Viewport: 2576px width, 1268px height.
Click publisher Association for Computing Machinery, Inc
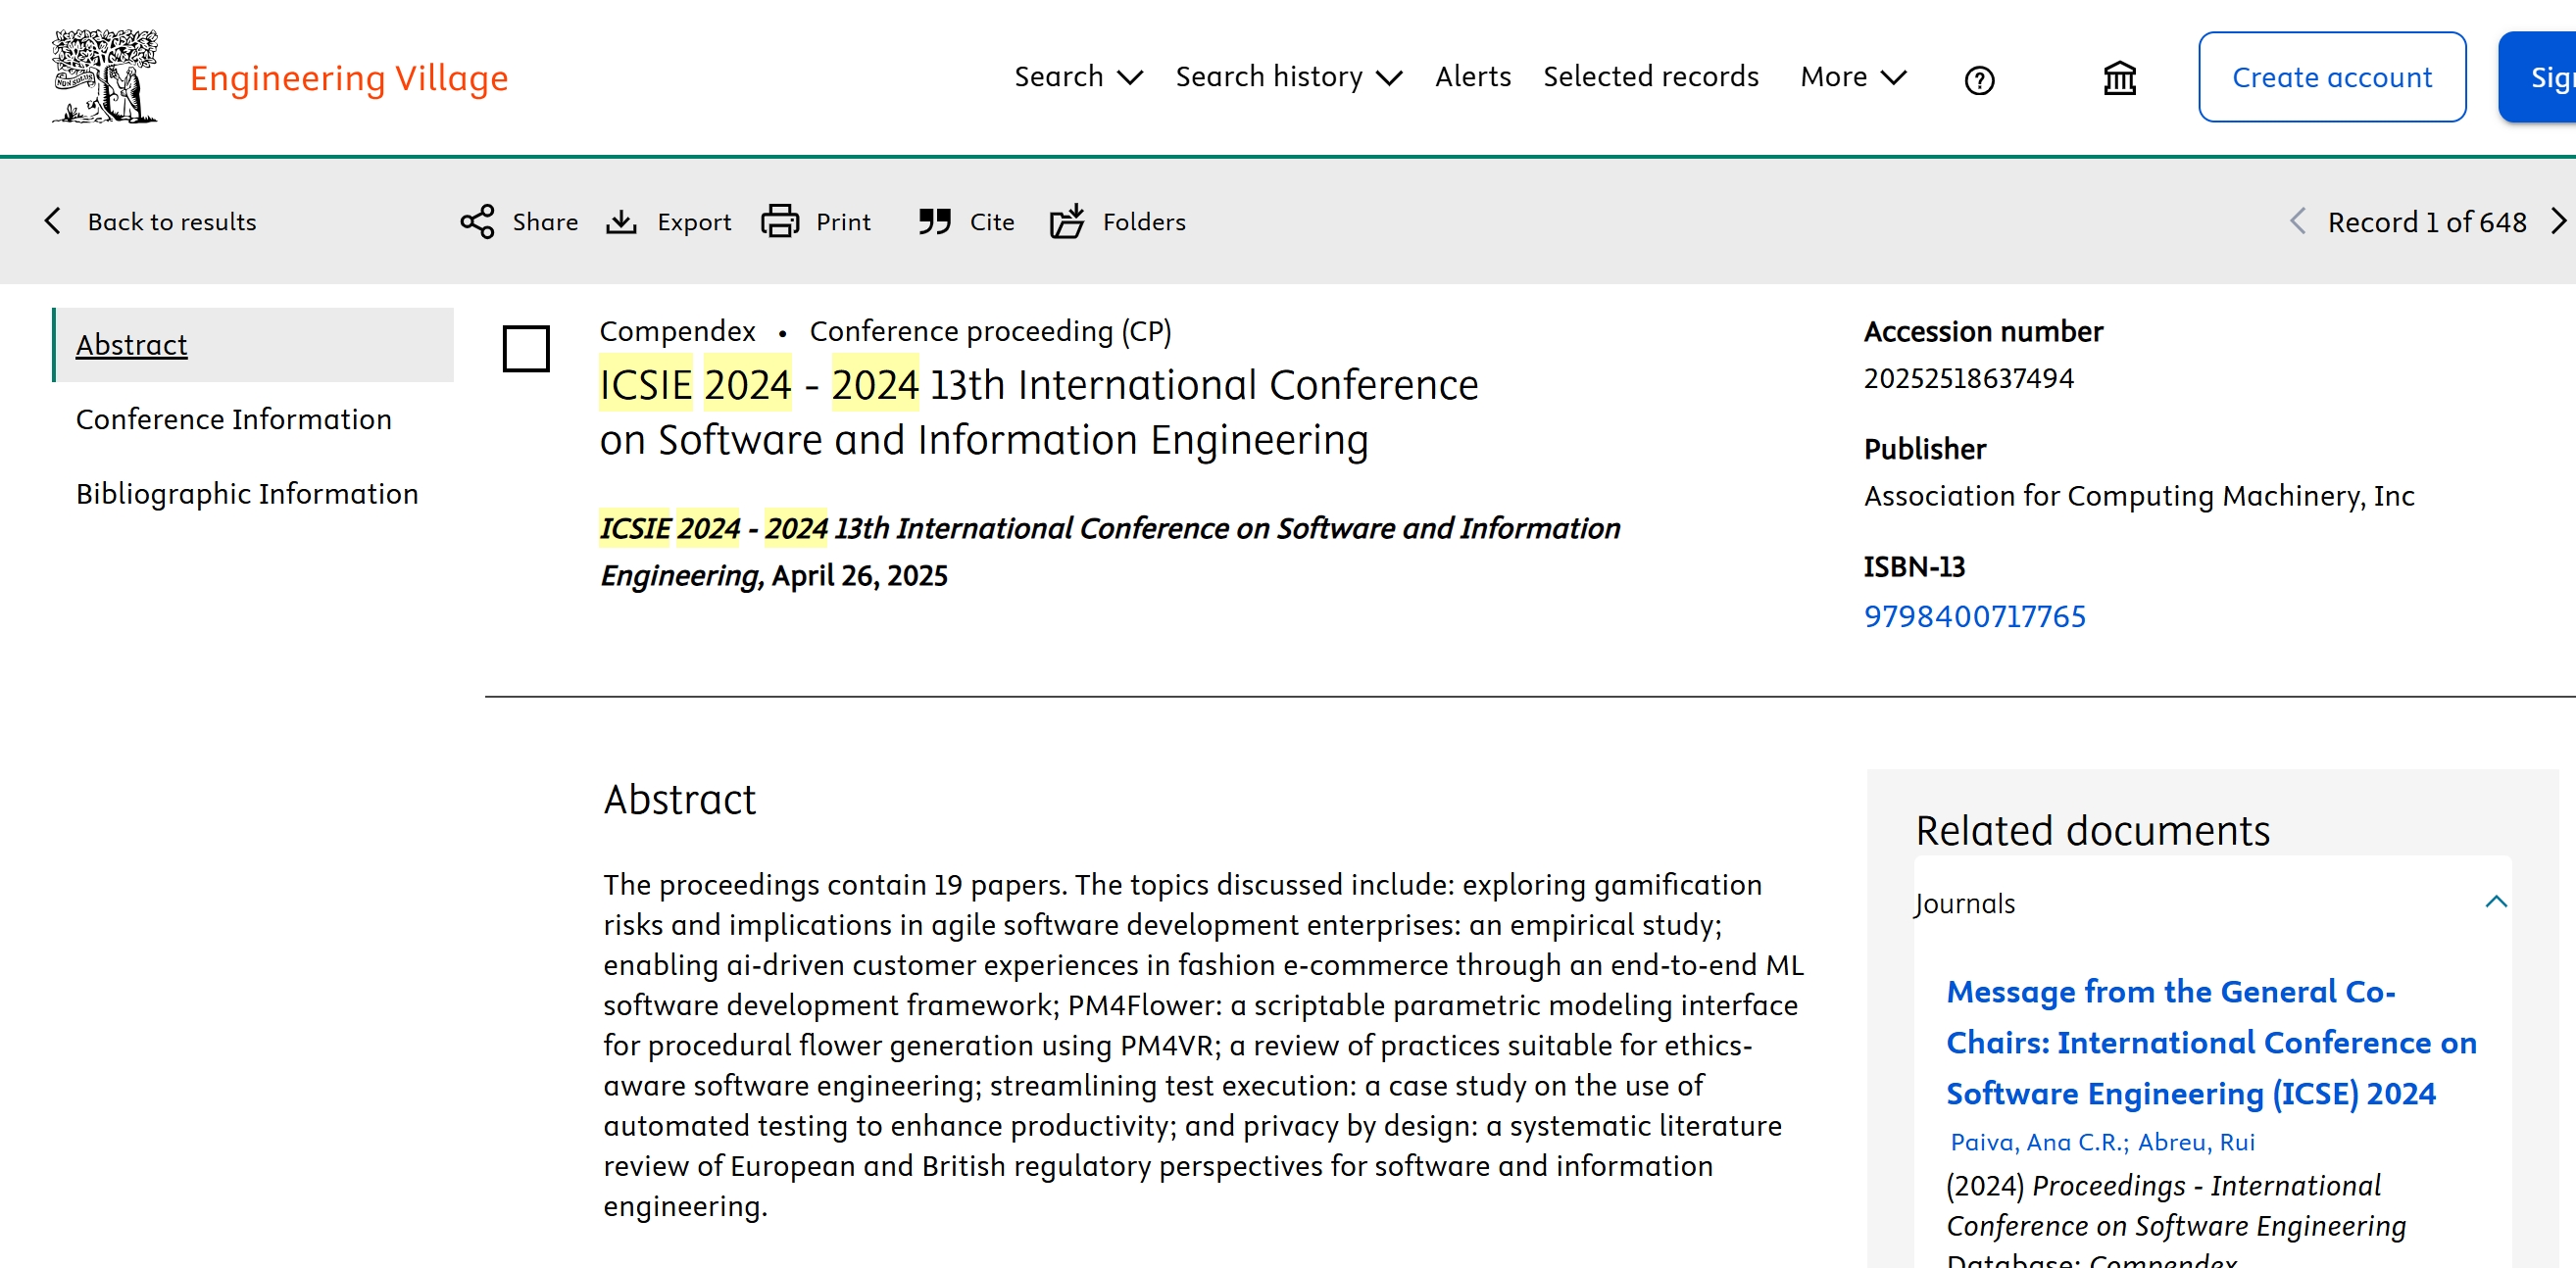[x=2139, y=496]
